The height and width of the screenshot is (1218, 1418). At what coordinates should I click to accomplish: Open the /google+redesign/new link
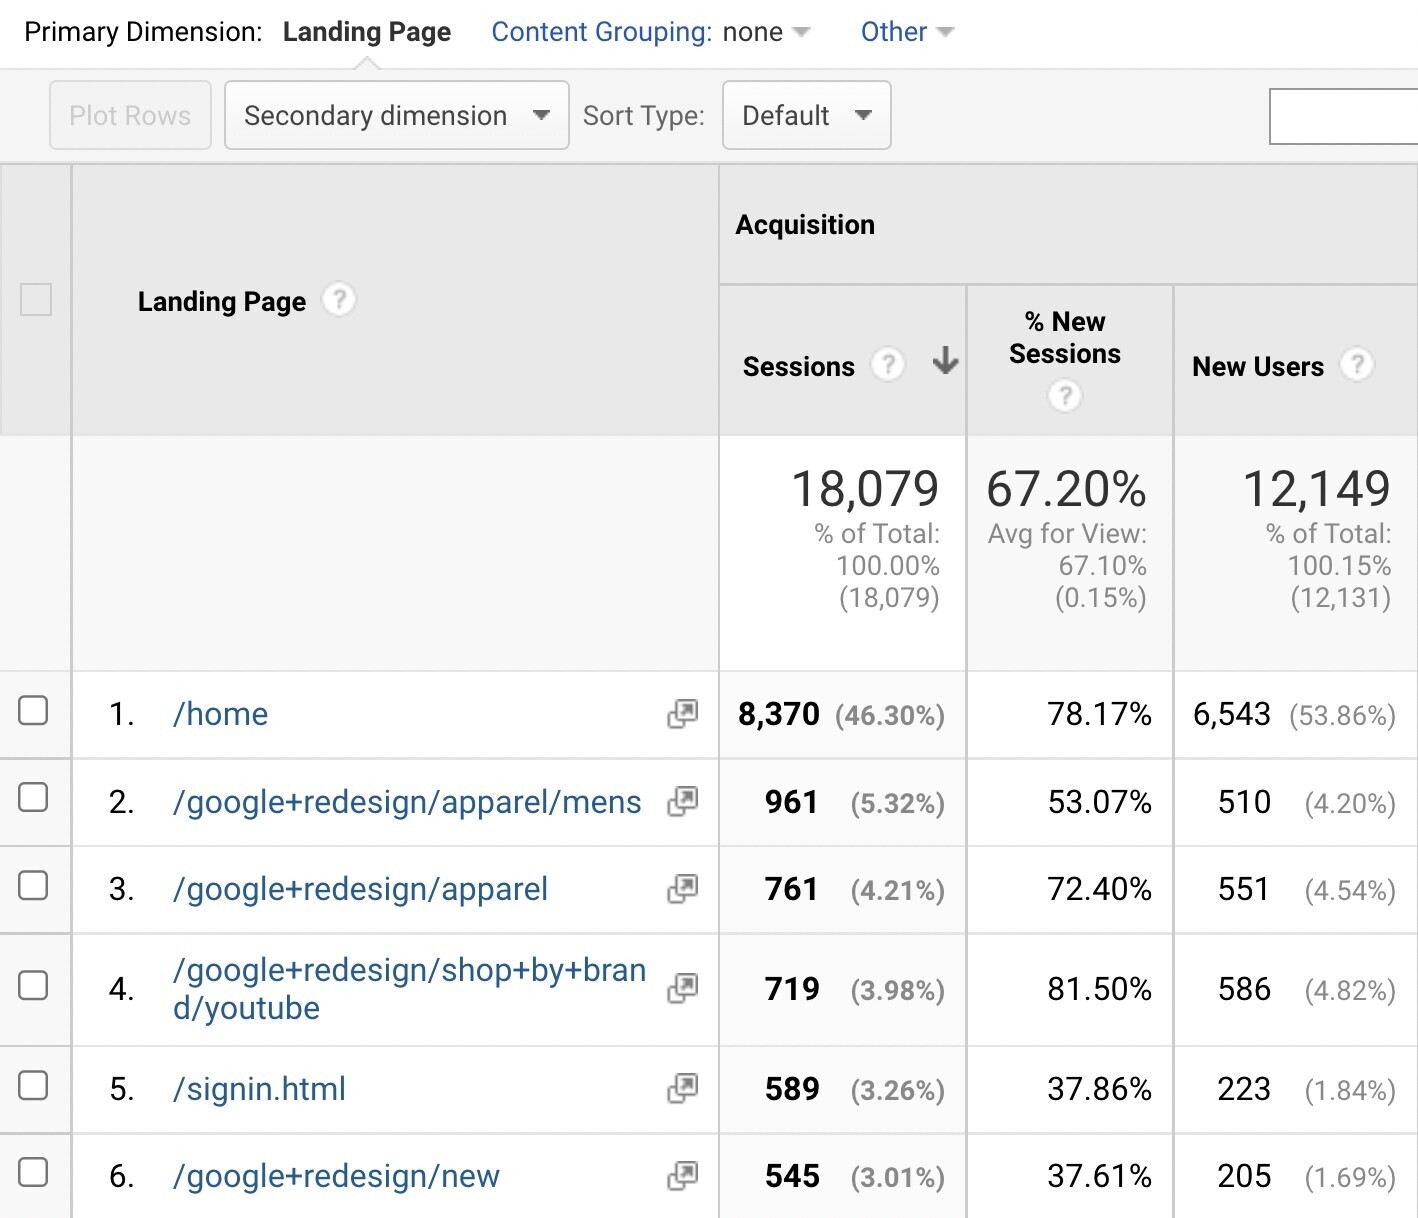point(336,1176)
